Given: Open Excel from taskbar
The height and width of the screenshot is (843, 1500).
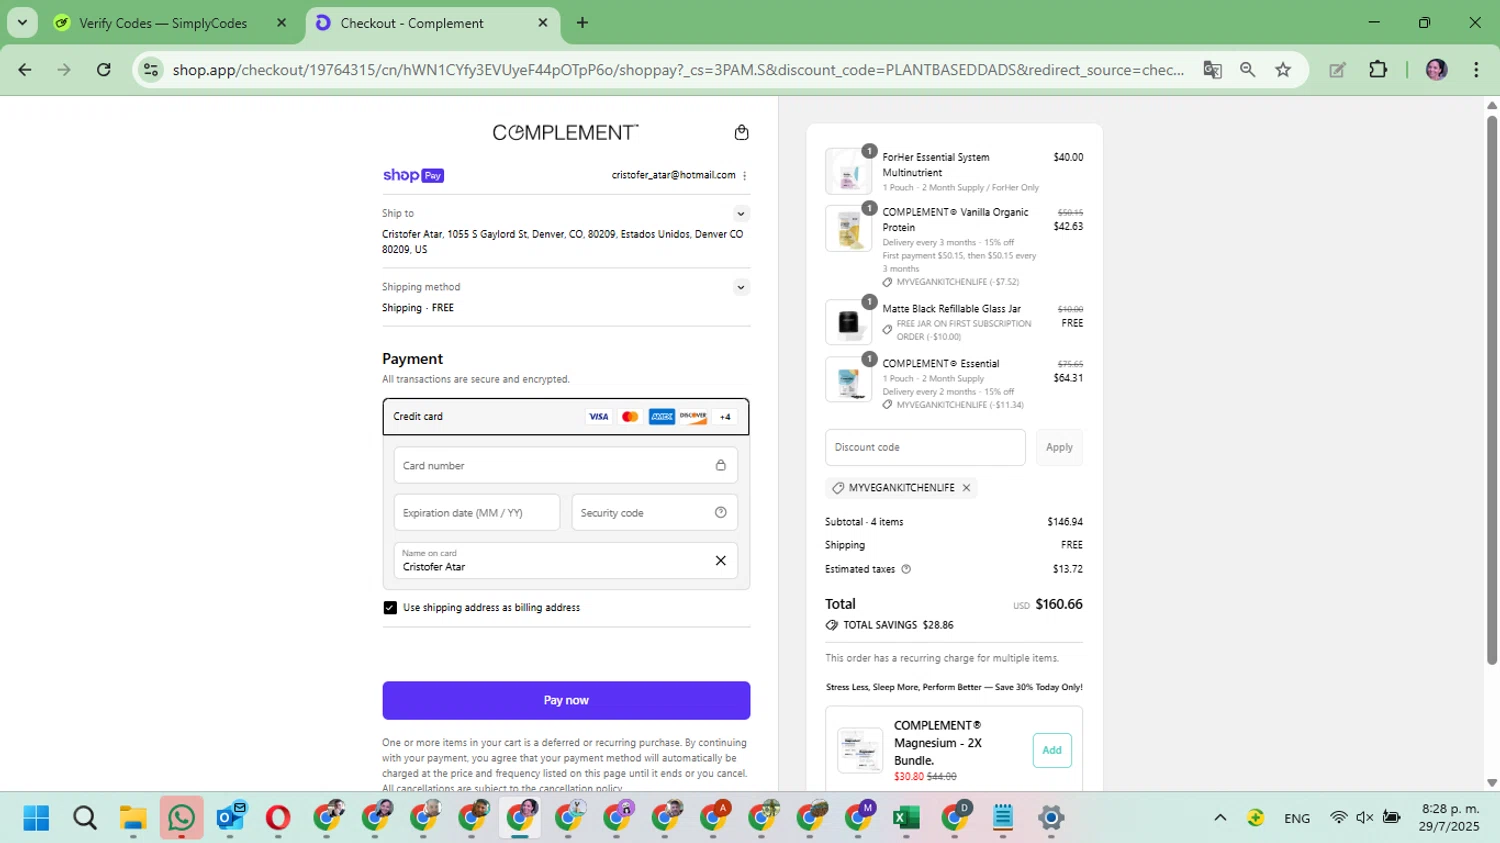Looking at the screenshot, I should coord(906,818).
